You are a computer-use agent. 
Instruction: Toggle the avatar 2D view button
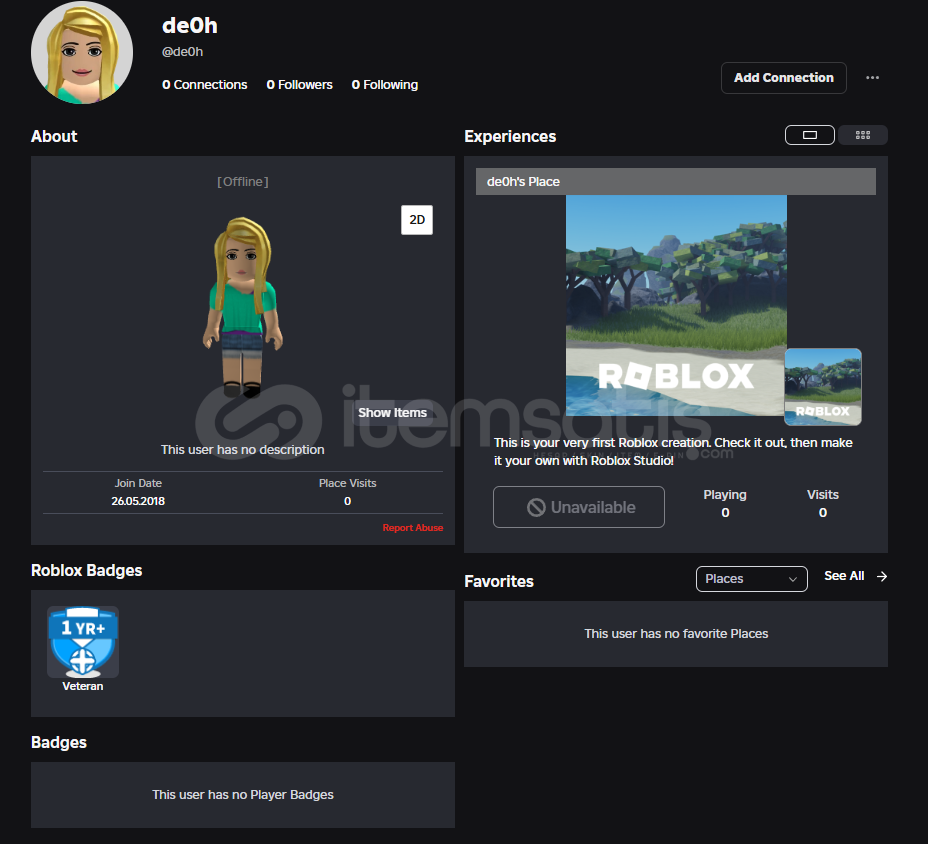(417, 220)
